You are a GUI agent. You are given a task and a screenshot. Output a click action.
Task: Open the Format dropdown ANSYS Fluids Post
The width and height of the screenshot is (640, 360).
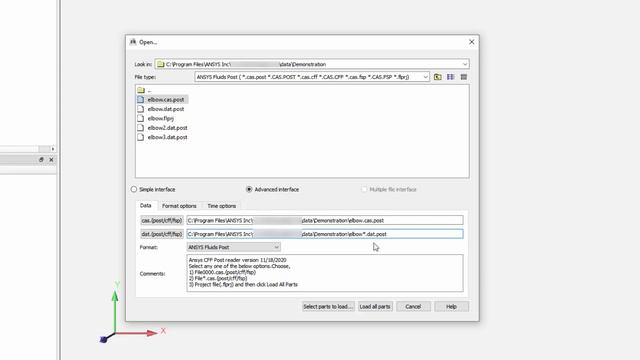click(x=233, y=247)
